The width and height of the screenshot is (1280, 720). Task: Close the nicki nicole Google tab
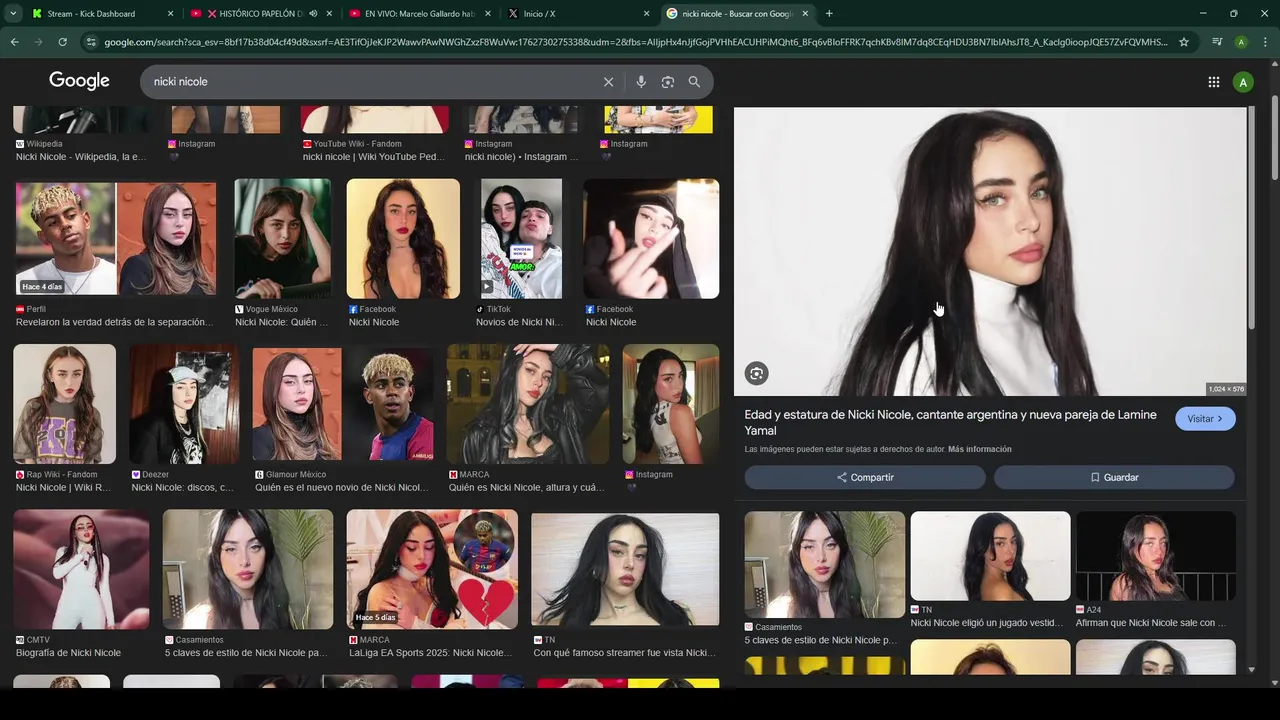tap(805, 14)
